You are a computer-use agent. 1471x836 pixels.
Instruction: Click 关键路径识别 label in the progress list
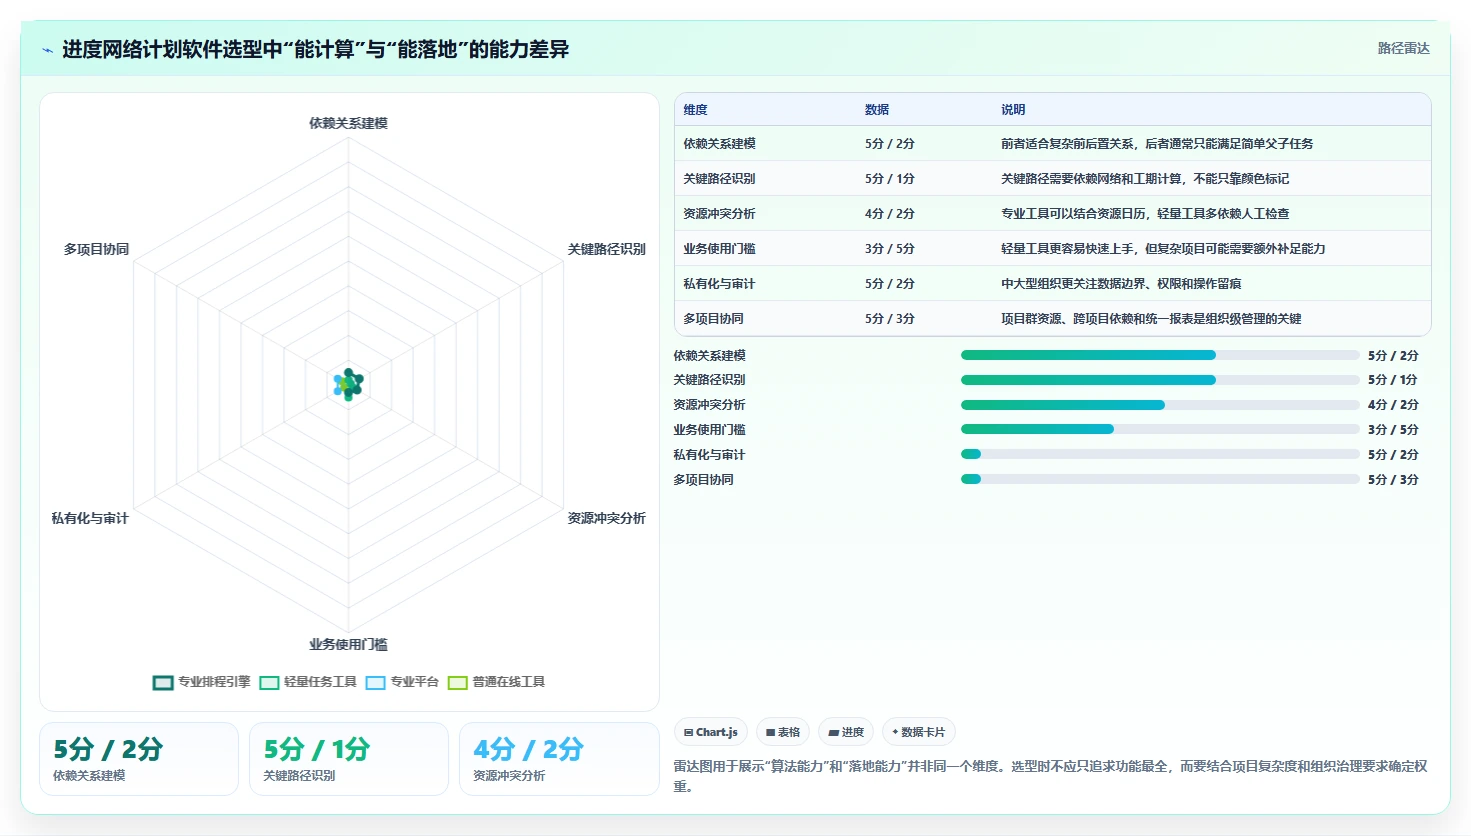(x=709, y=380)
